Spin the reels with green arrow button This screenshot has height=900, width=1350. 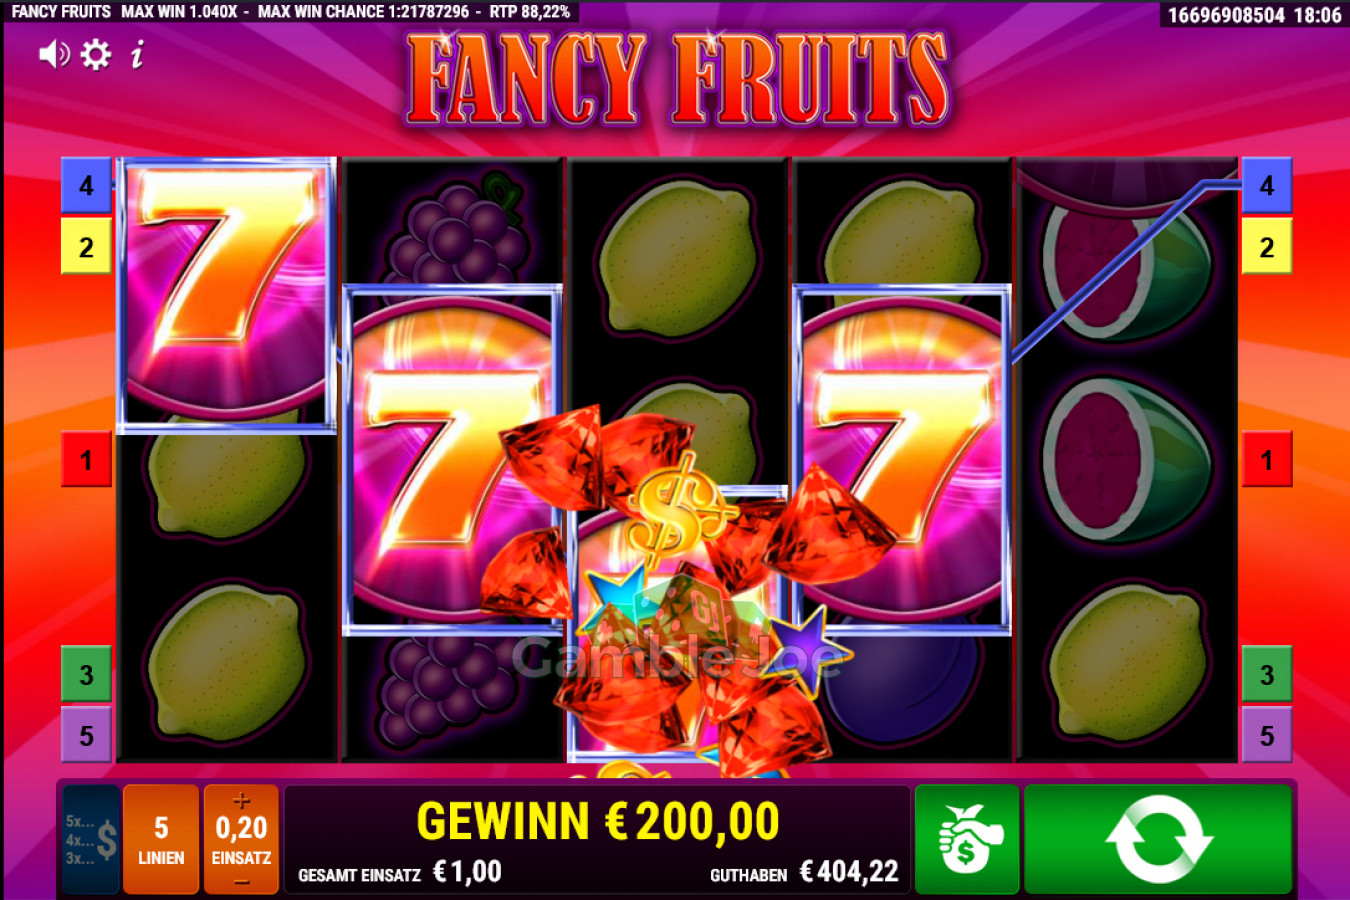click(1158, 839)
